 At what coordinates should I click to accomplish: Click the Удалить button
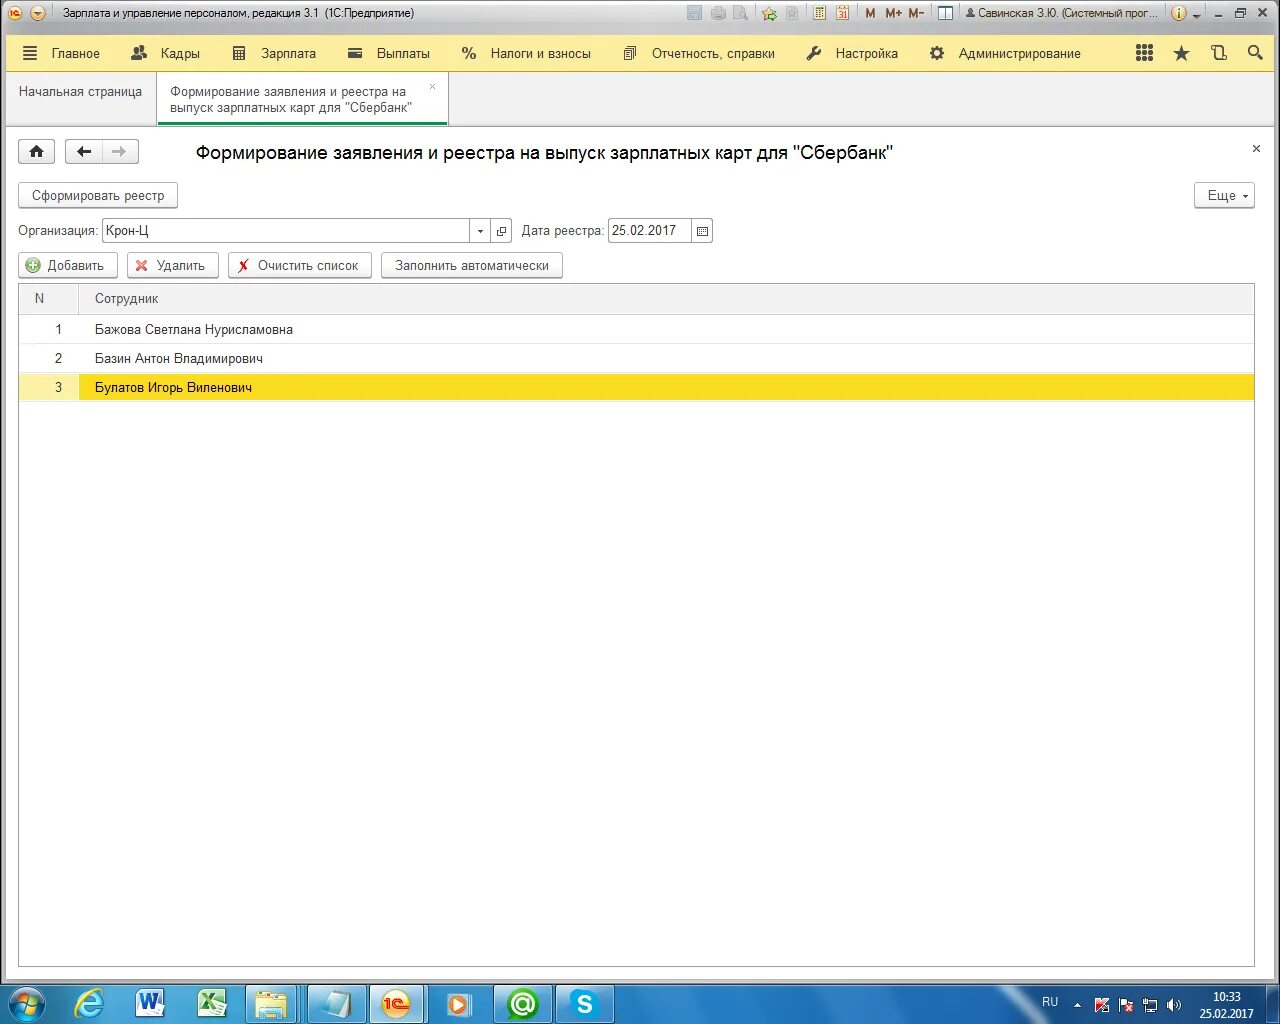click(x=173, y=265)
